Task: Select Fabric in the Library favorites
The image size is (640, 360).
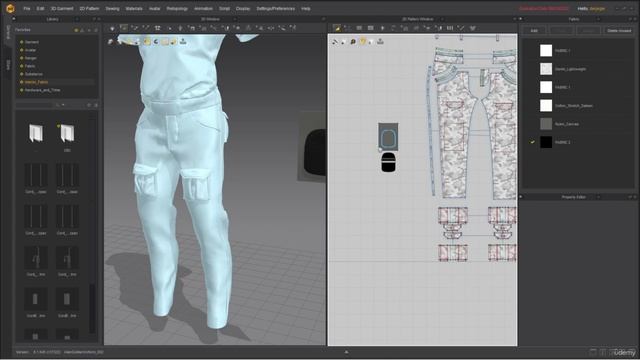Action: [30, 66]
